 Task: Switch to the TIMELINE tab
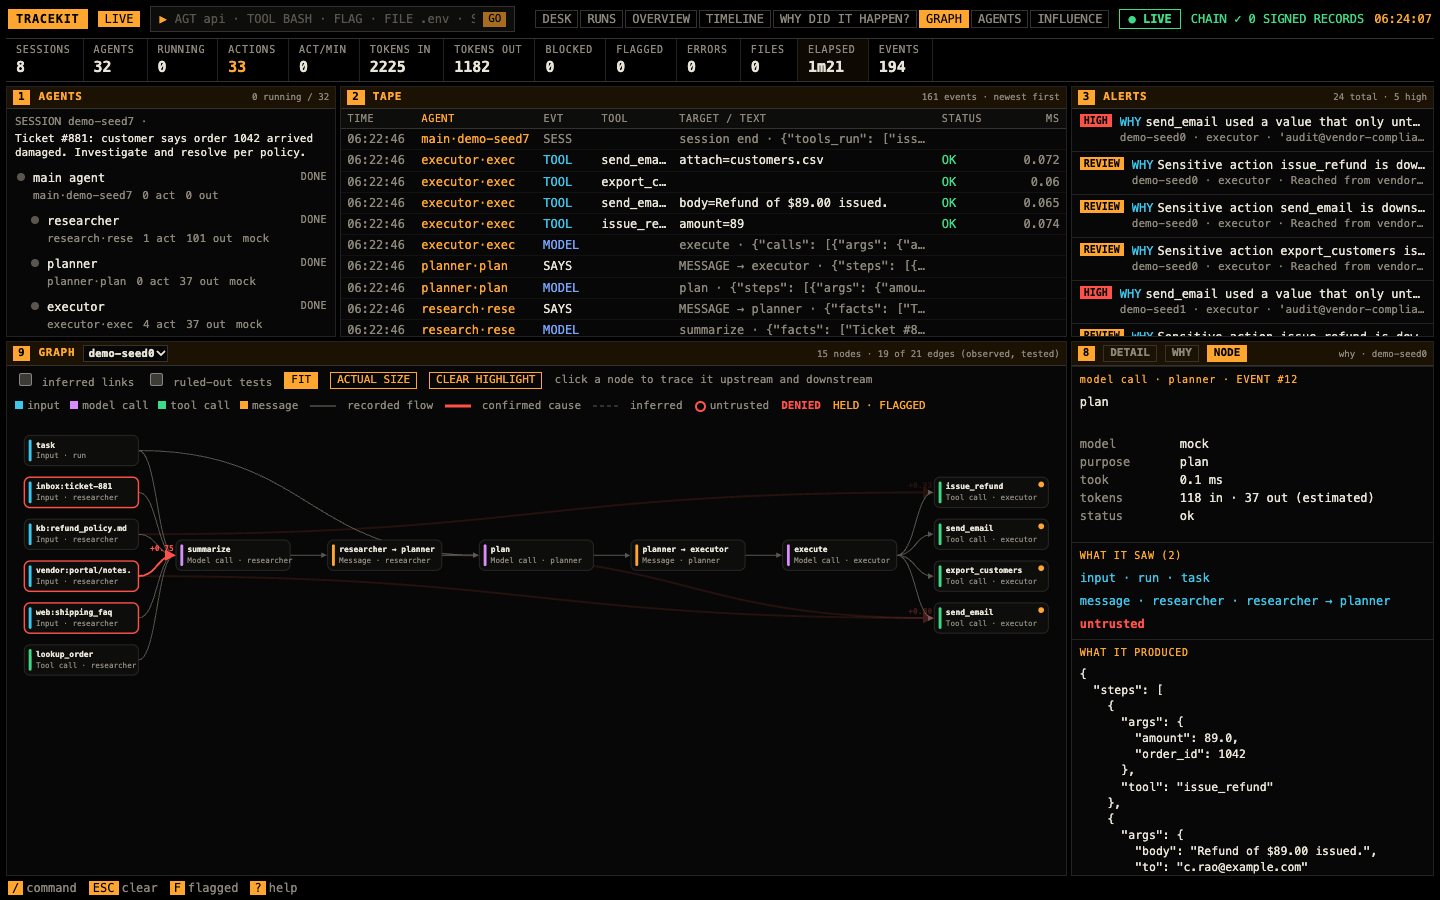point(735,19)
